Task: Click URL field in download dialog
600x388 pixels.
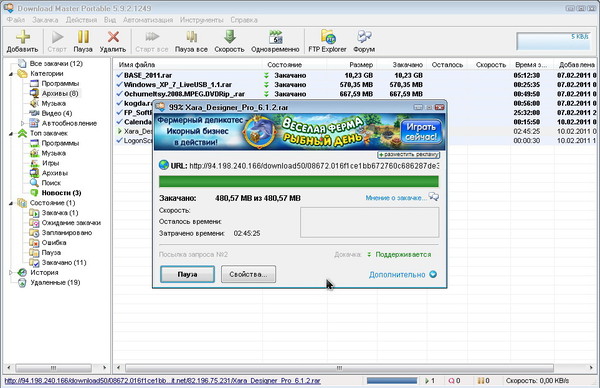Action: [x=314, y=166]
